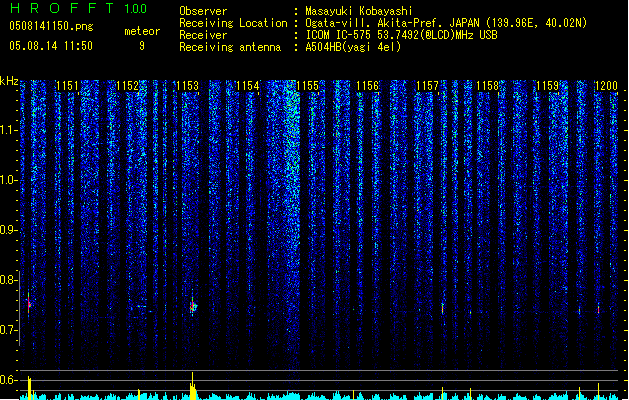Select the A504HB(yagi 4el) antenna text
This screenshot has height=400, width=629.
click(353, 47)
